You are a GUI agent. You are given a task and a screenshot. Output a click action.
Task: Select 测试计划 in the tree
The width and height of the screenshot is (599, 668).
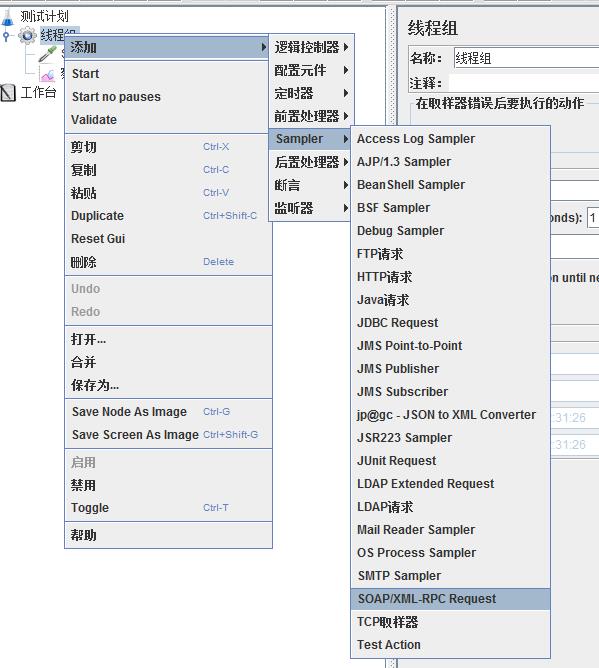pos(44,17)
